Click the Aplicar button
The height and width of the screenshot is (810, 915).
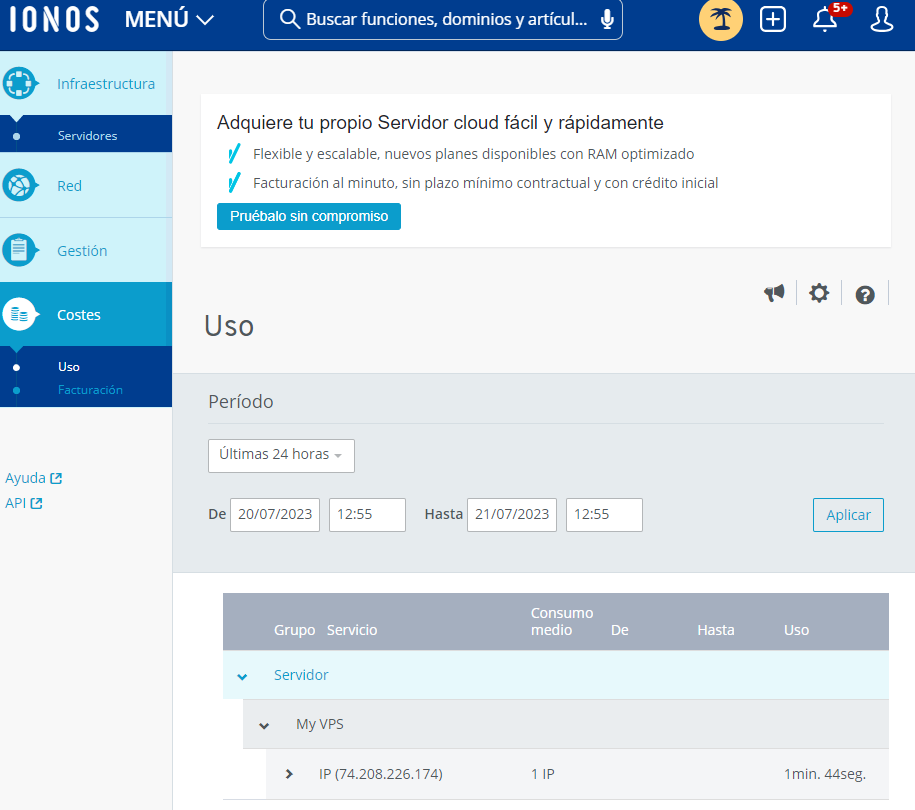848,515
